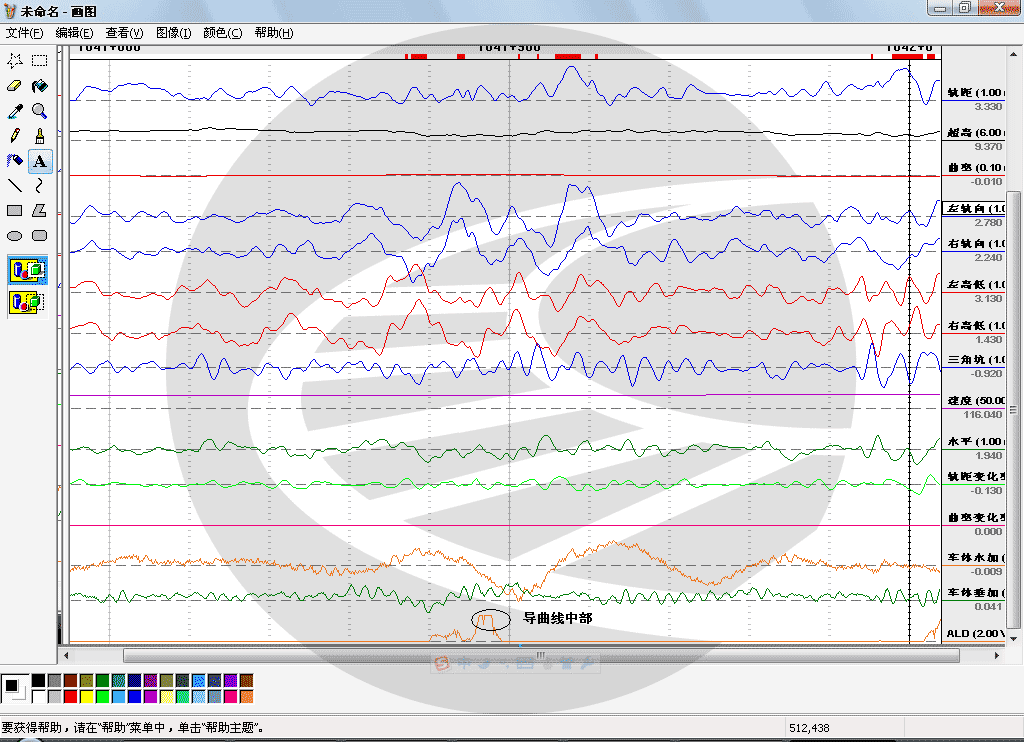Screen dimensions: 1024x742
Task: Pick the yellow palette color
Action: tap(86, 696)
